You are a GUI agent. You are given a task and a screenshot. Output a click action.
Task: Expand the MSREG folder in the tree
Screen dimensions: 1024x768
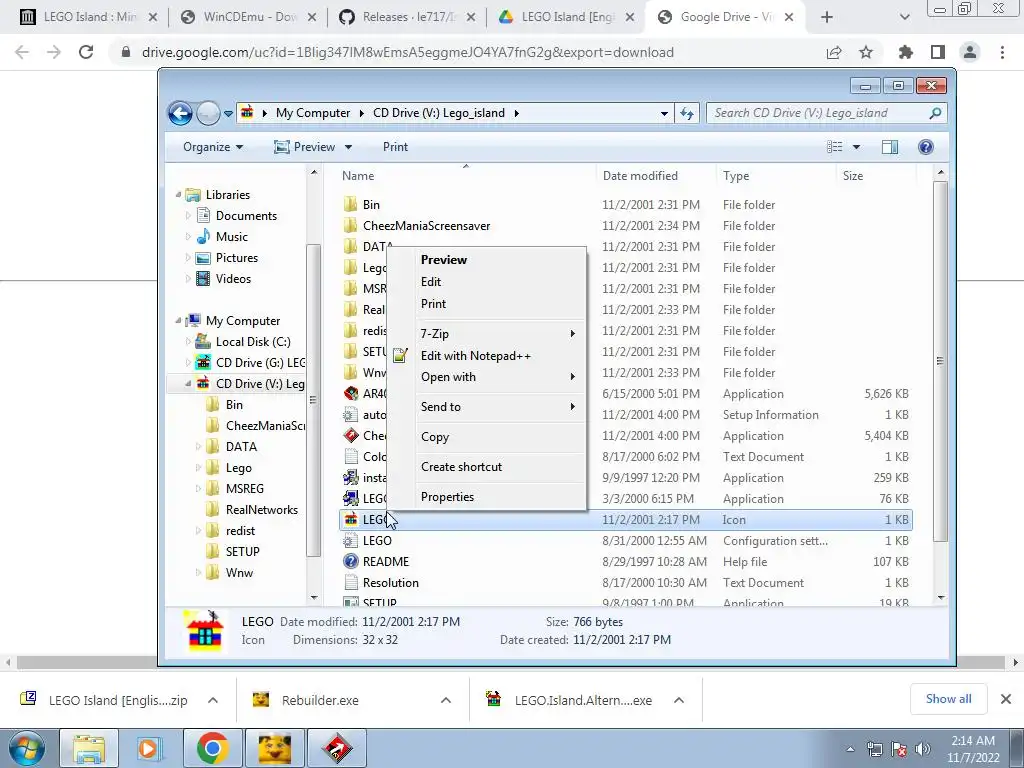pyautogui.click(x=198, y=488)
